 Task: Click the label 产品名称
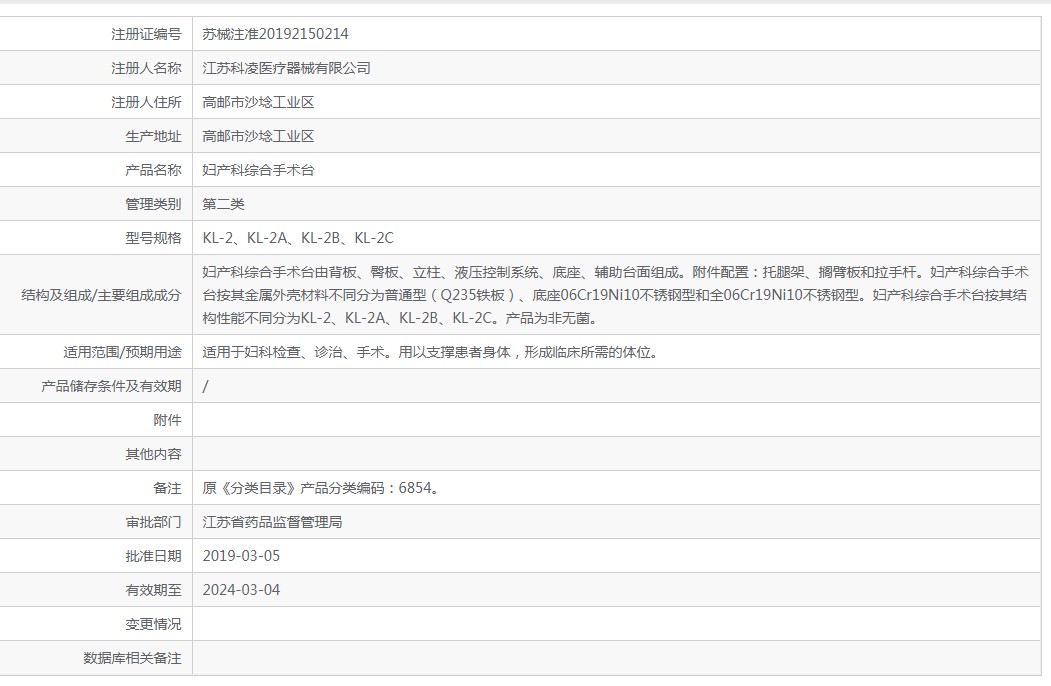point(153,170)
